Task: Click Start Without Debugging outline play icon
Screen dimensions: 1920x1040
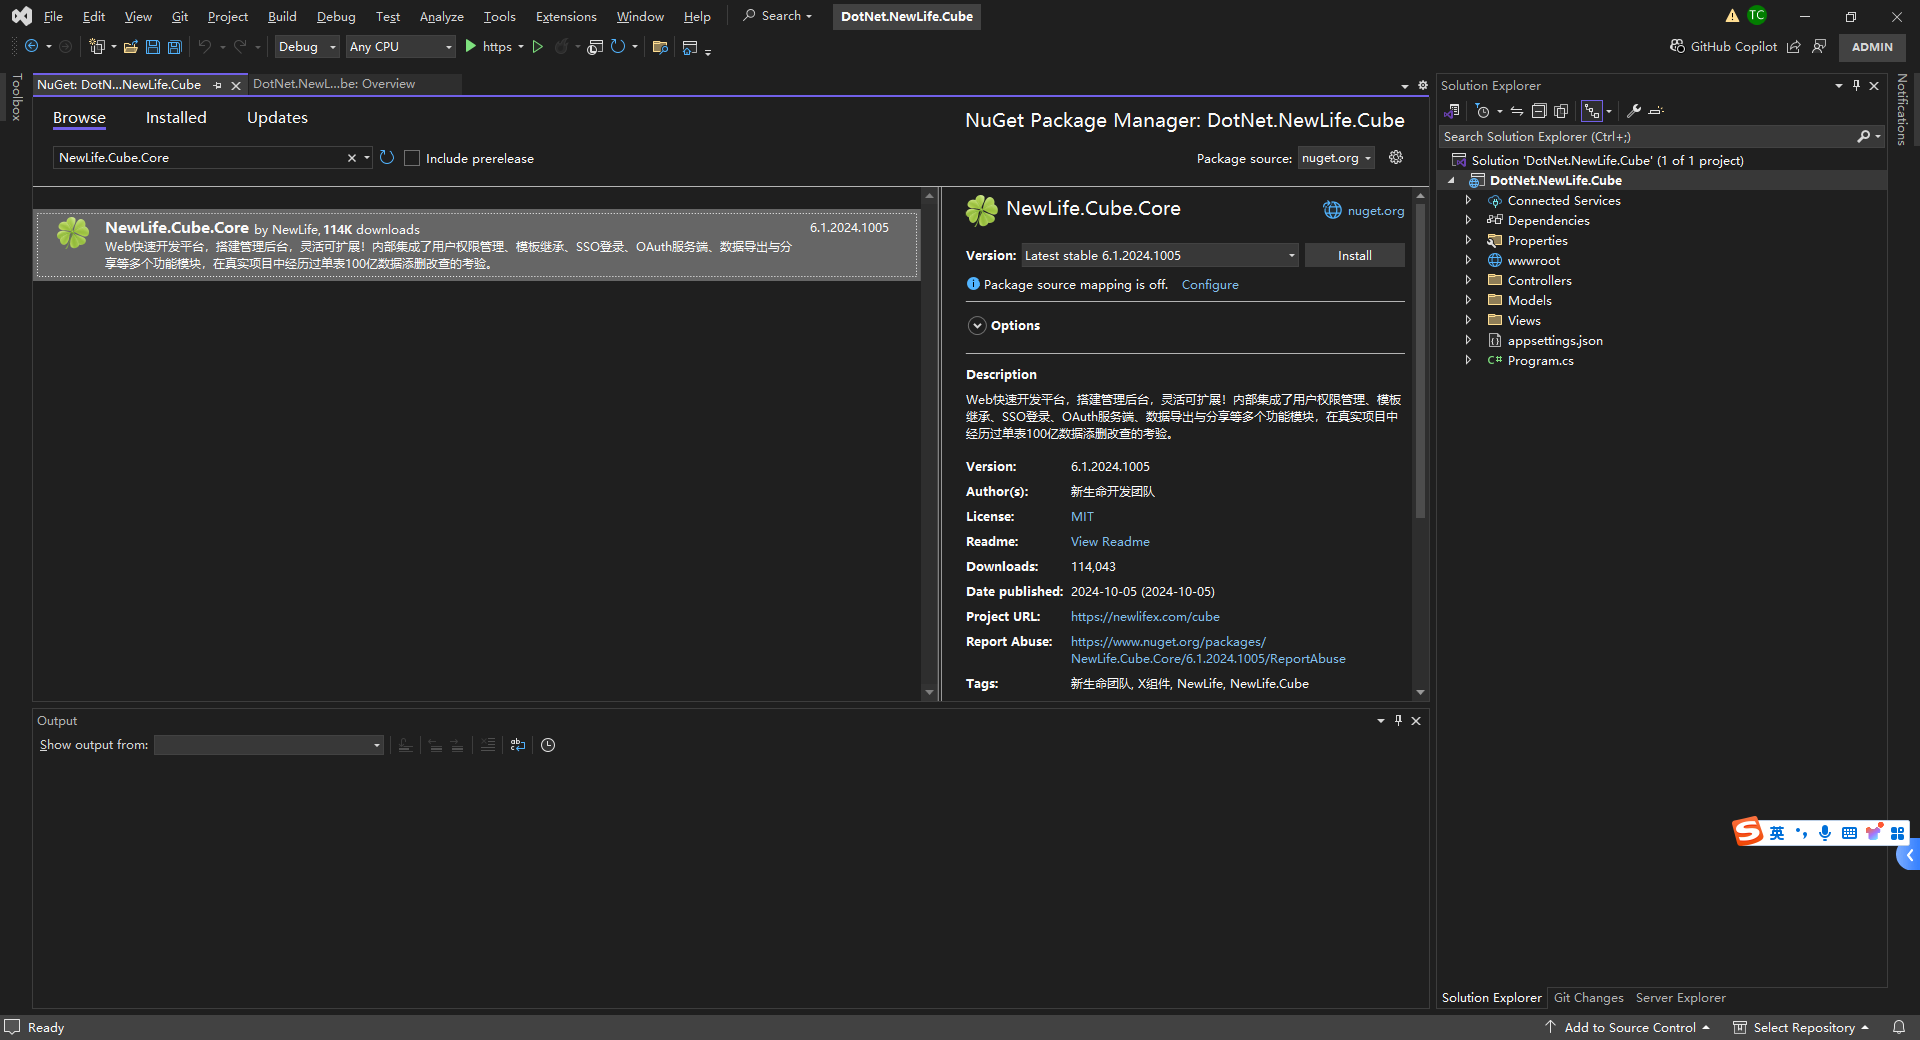Action: [538, 47]
